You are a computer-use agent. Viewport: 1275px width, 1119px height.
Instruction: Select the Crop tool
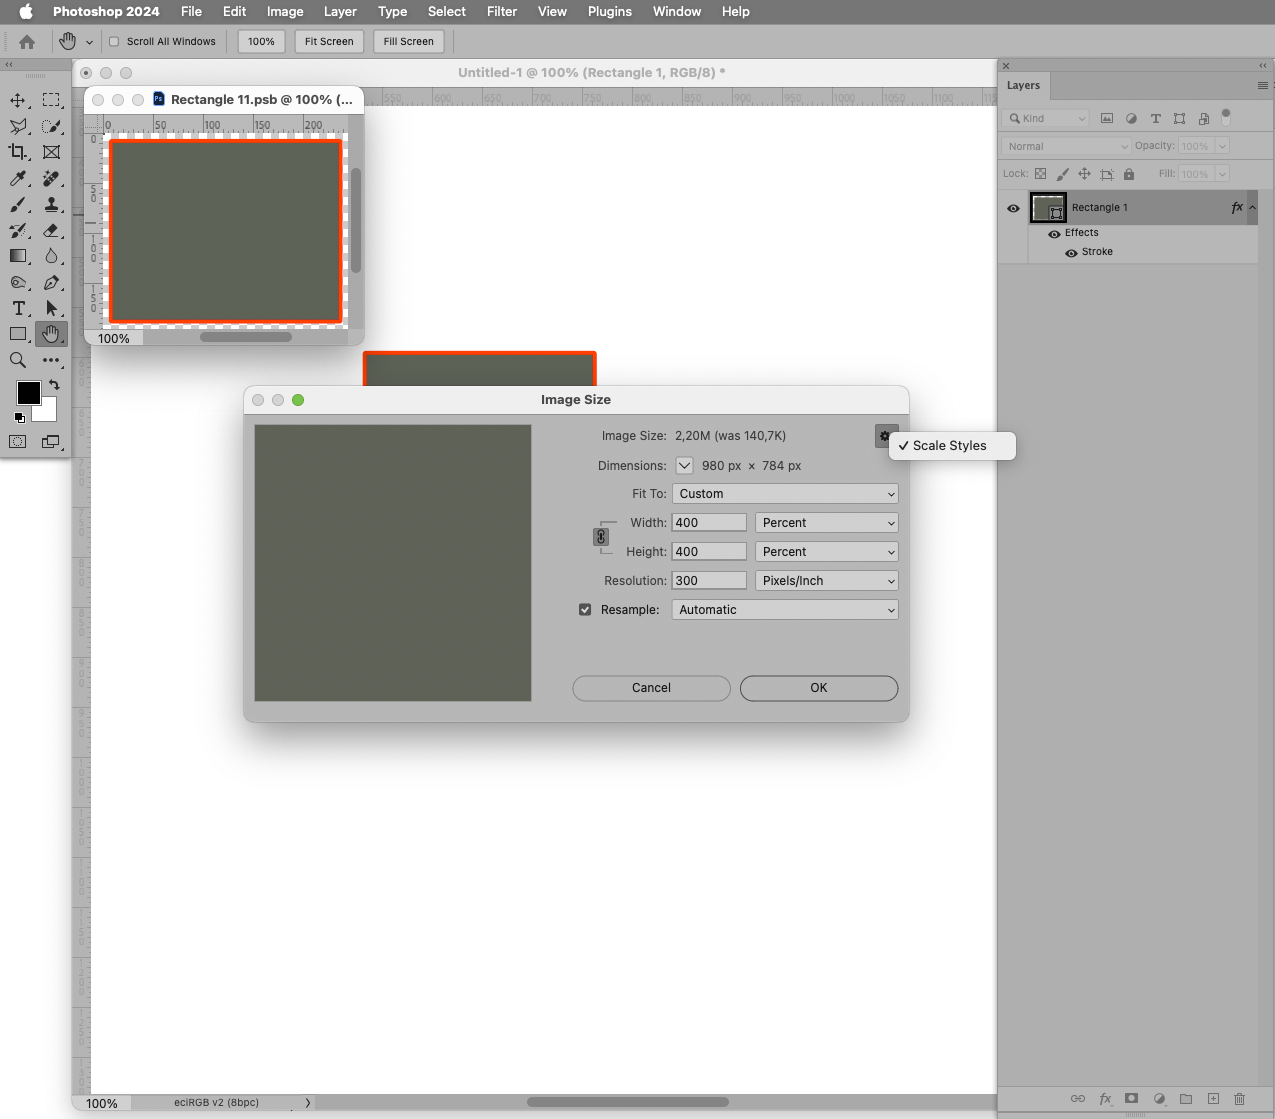coord(17,152)
